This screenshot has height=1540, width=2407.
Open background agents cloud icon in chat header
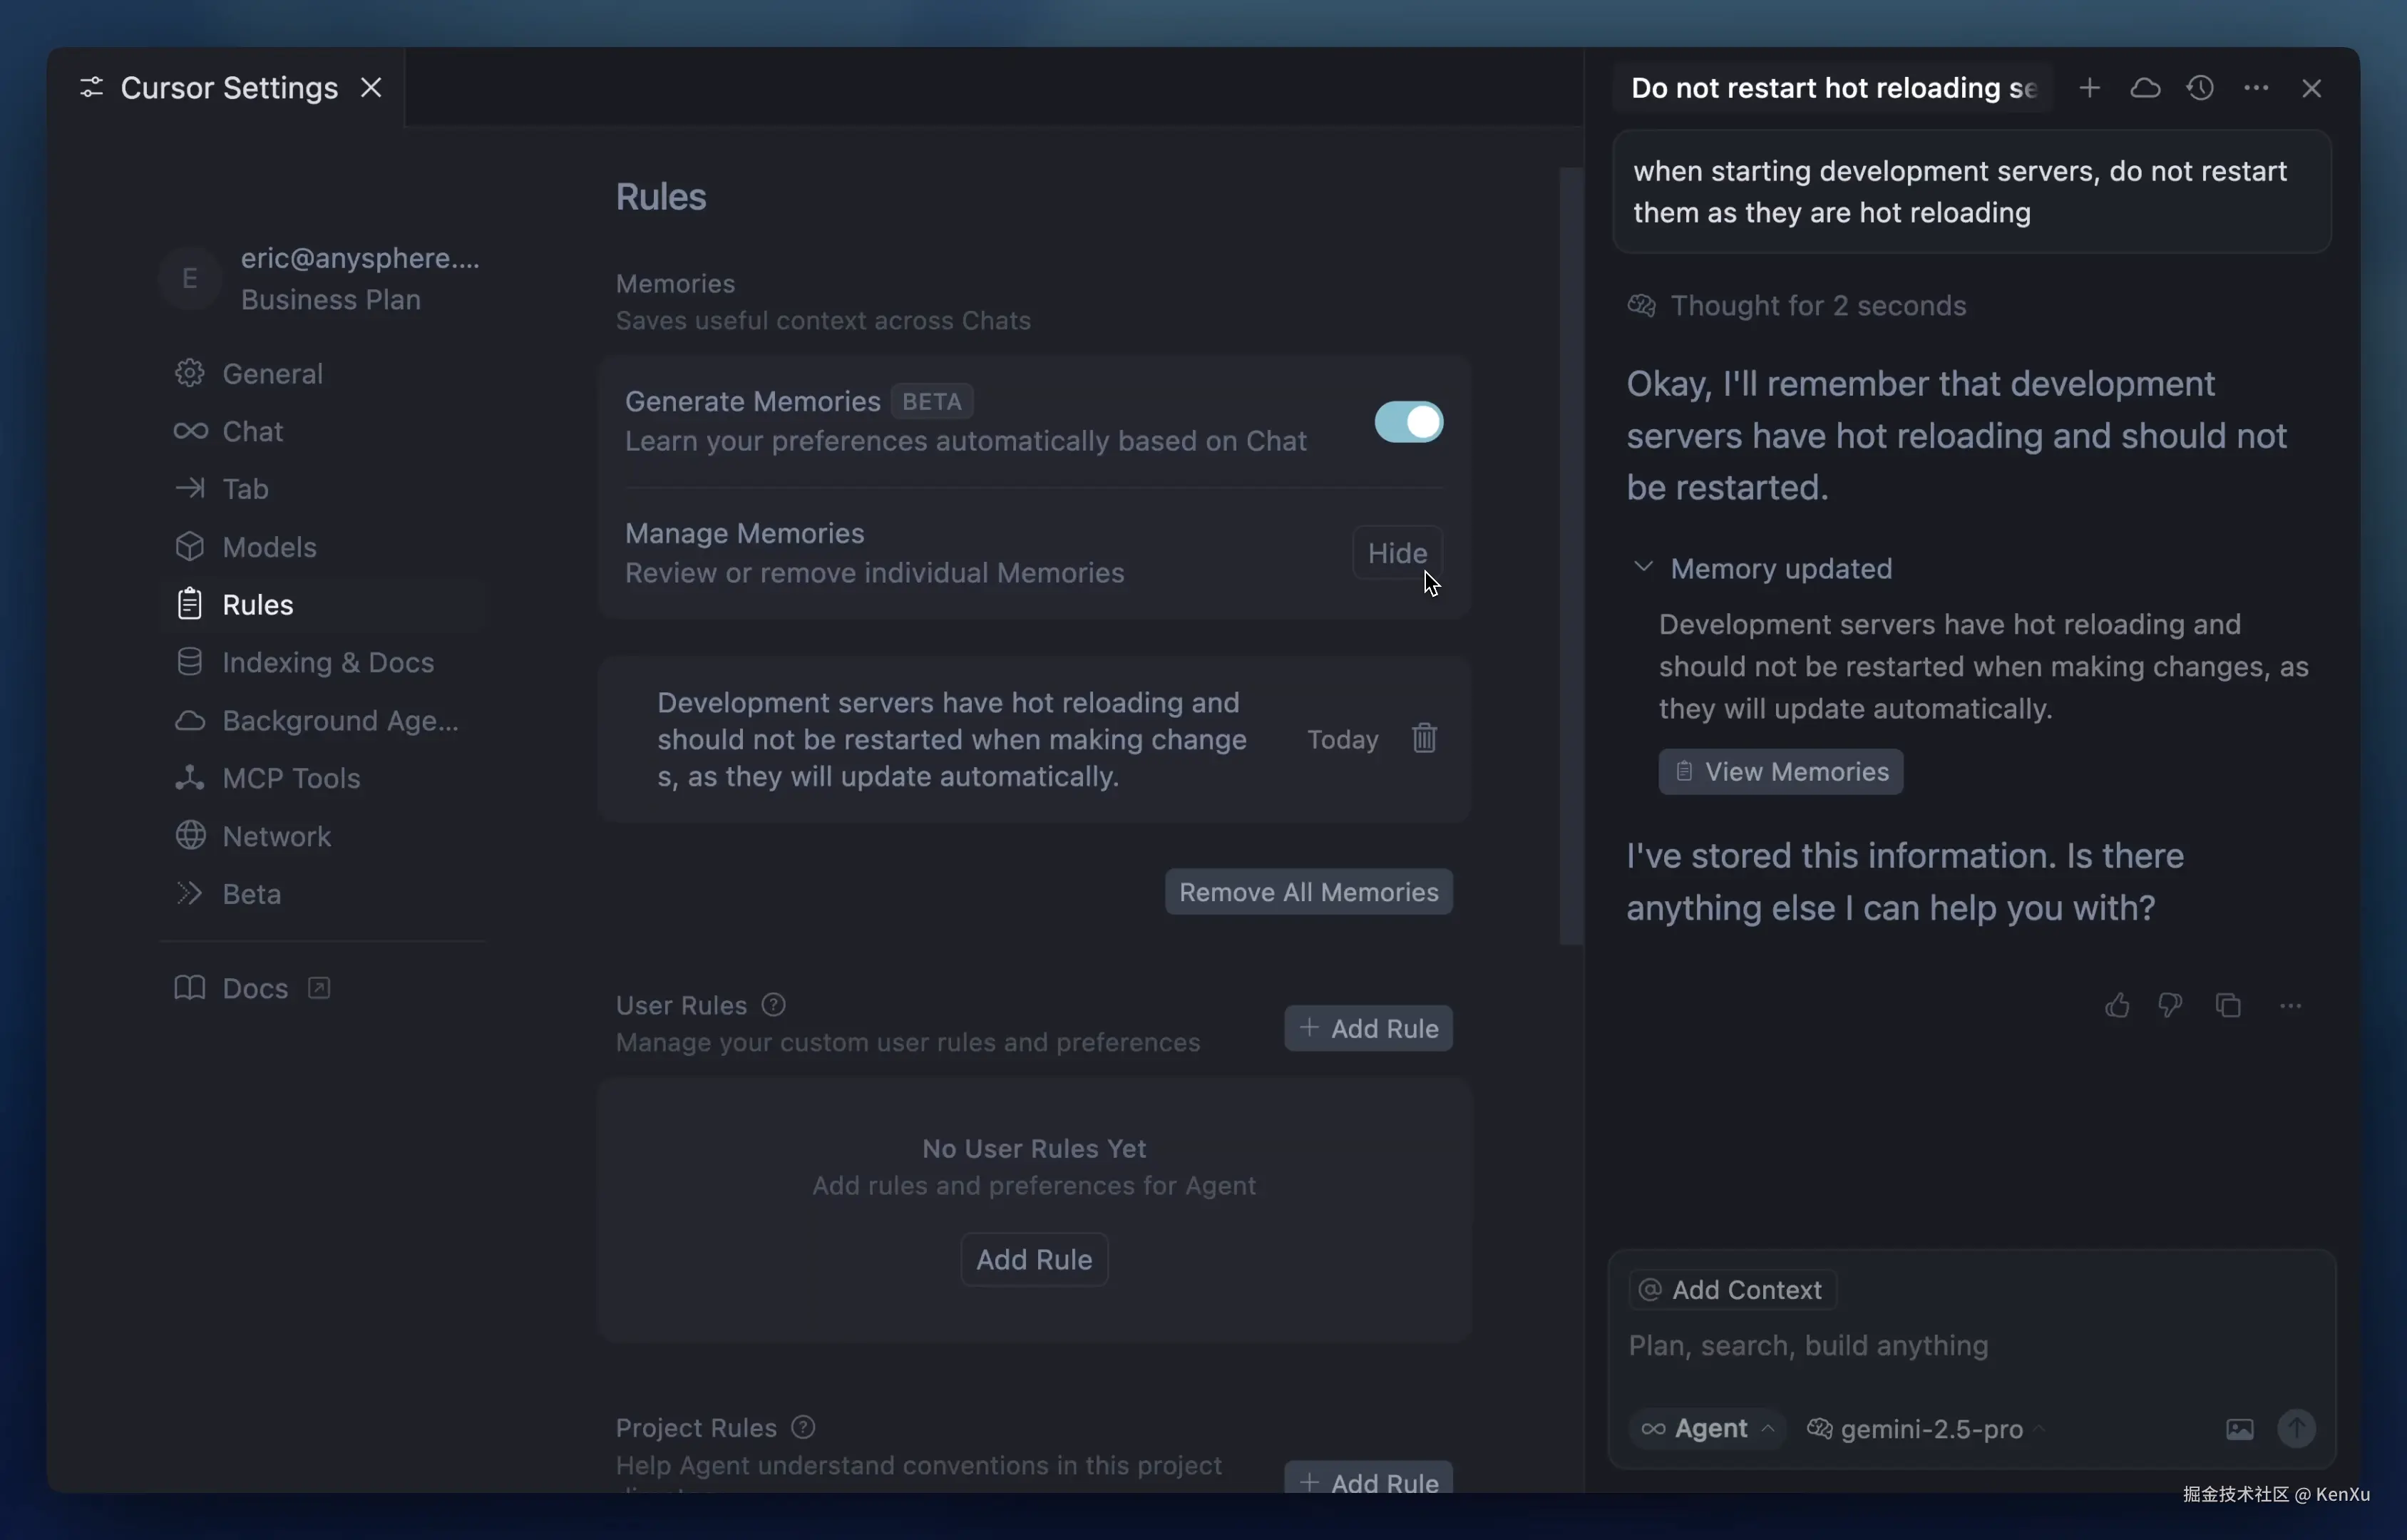click(x=2144, y=88)
